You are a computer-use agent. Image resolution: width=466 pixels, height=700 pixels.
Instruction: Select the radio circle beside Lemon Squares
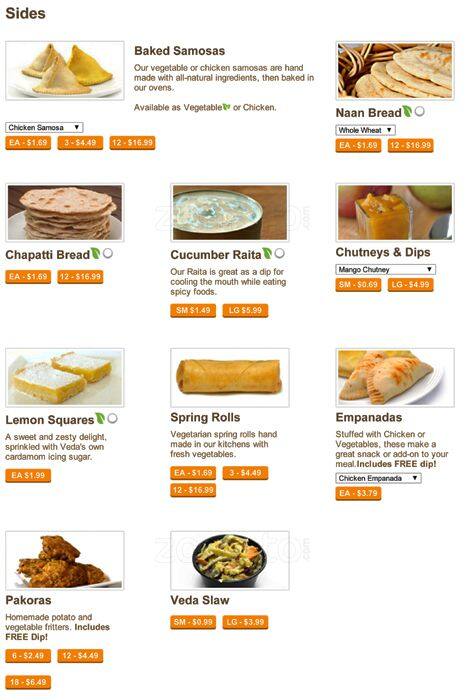pyautogui.click(x=112, y=418)
